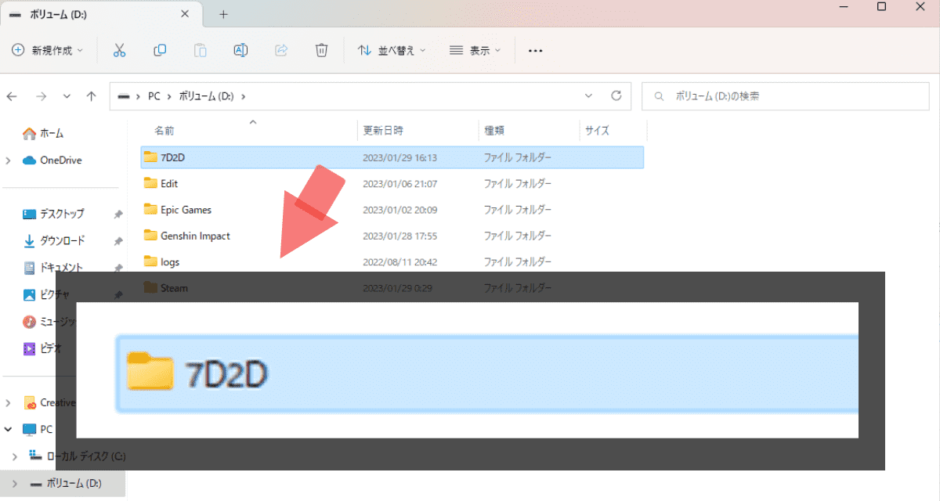Click the Rename icon in toolbar
The height and width of the screenshot is (501, 940).
(240, 50)
